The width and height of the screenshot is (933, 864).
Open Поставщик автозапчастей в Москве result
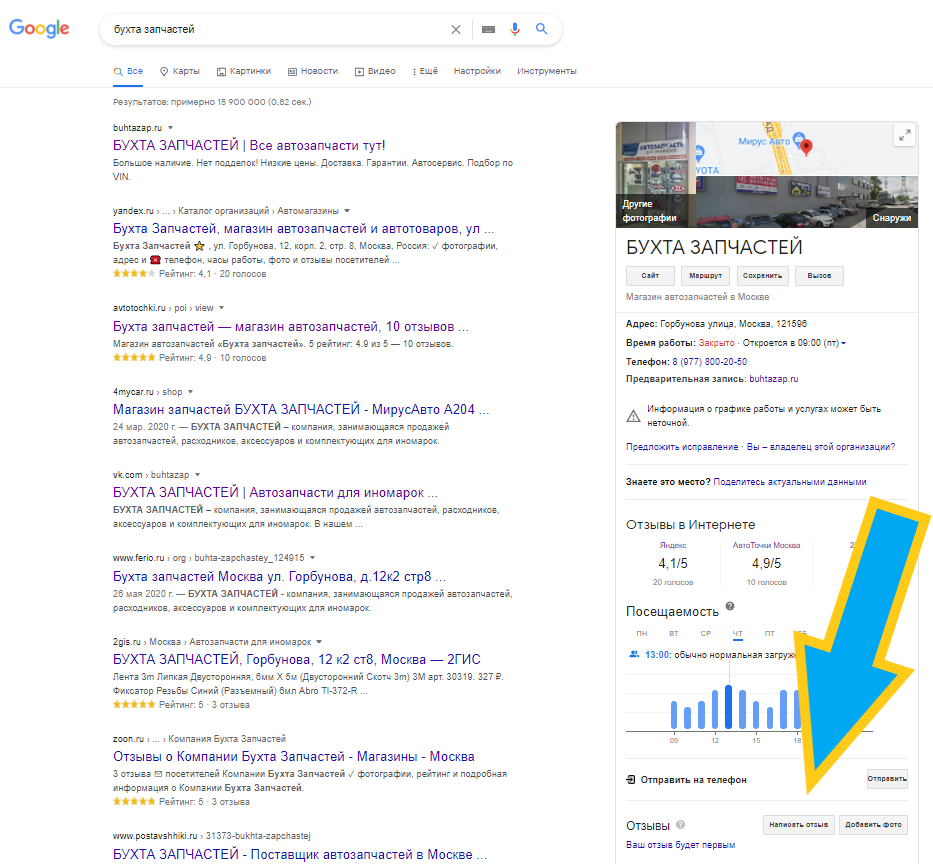tap(300, 854)
